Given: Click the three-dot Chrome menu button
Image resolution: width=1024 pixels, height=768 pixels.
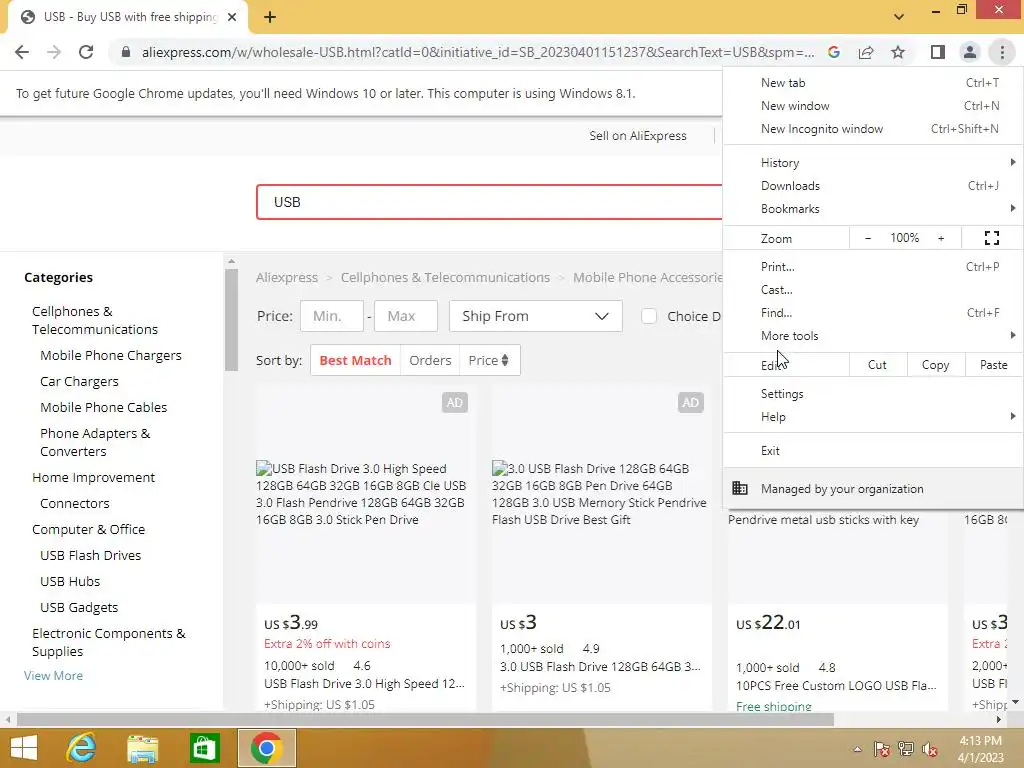Looking at the screenshot, I should click(1002, 52).
